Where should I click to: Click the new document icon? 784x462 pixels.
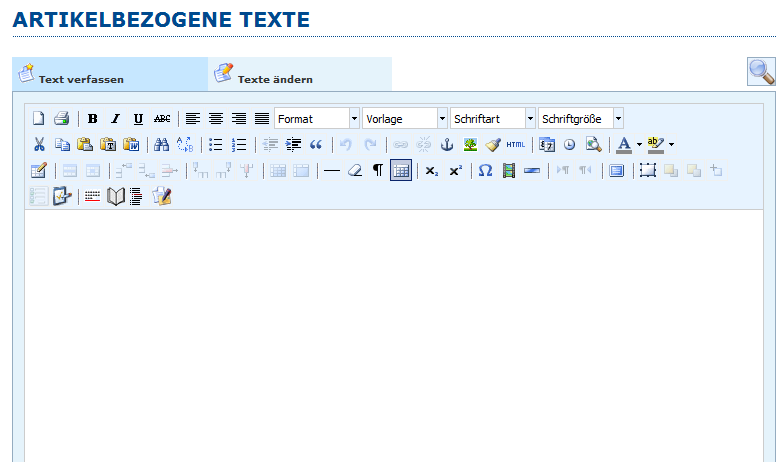tap(39, 119)
